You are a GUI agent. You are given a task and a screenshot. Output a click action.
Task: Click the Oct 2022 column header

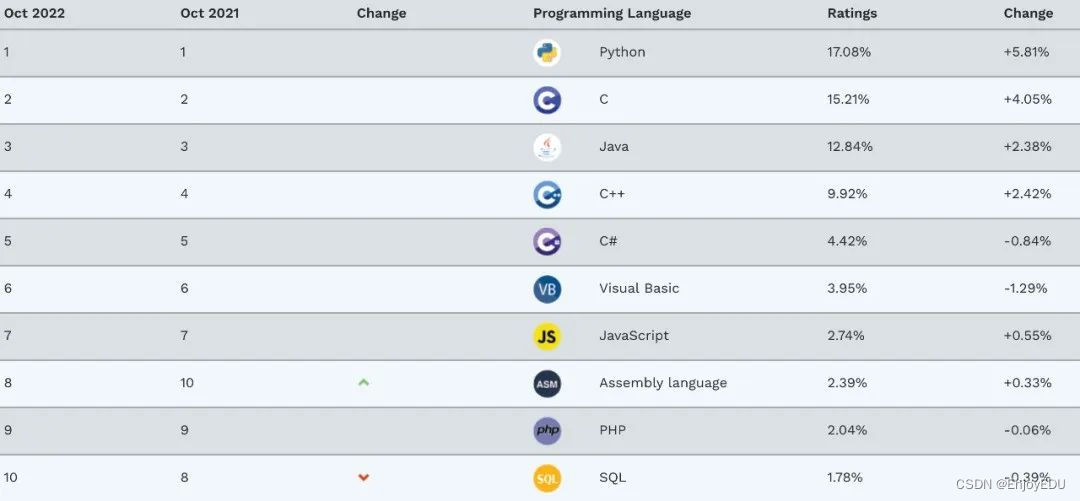tap(35, 13)
